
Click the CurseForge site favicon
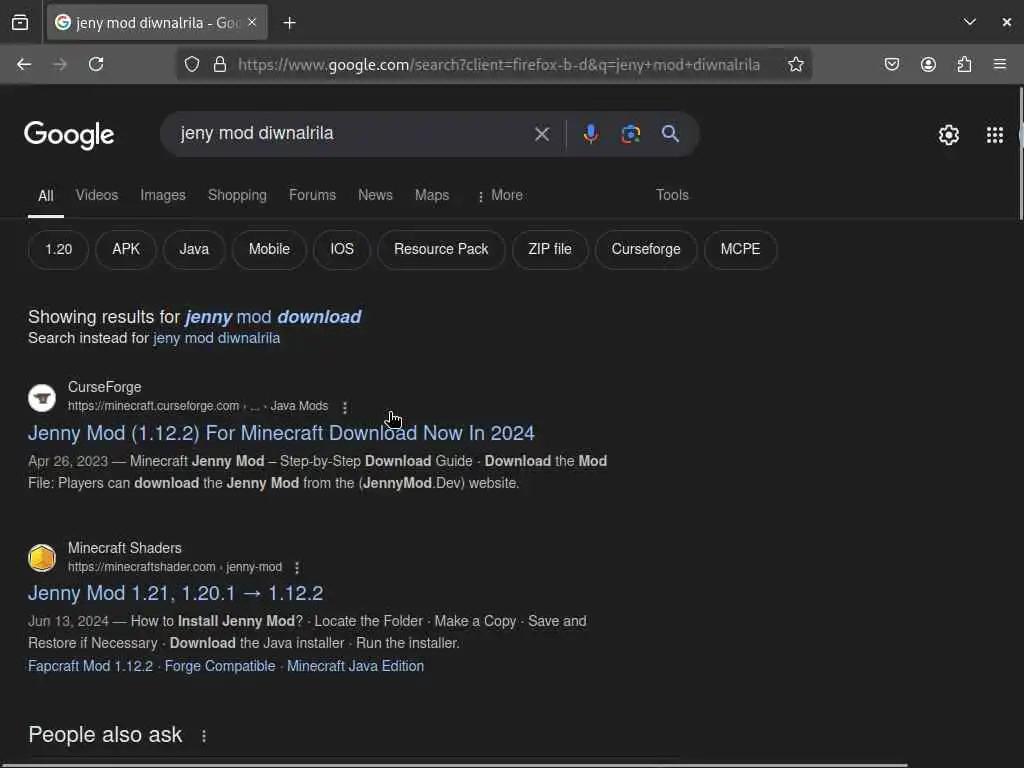click(42, 397)
